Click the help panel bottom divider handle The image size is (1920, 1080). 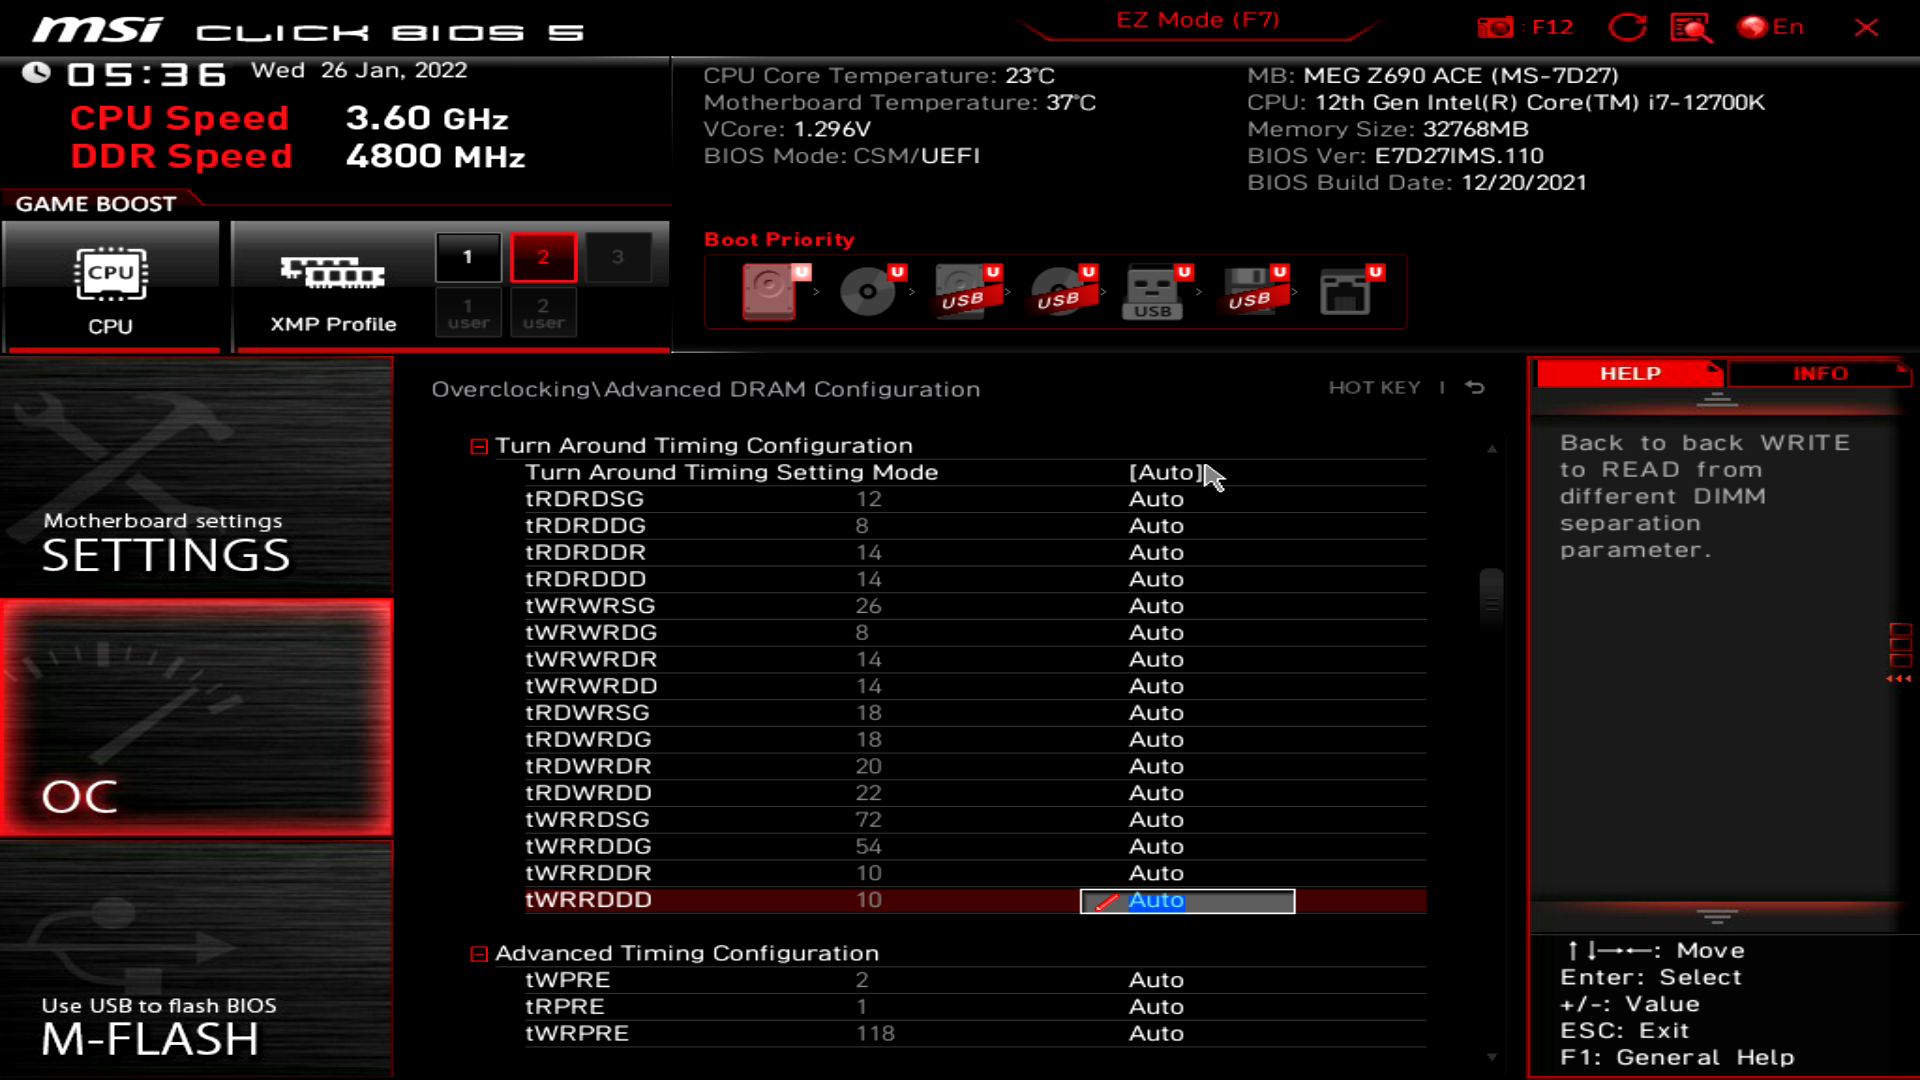point(1717,917)
